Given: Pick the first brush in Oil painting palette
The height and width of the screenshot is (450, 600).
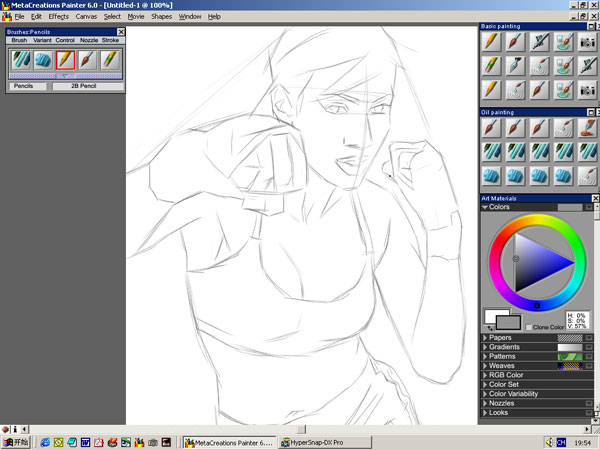Looking at the screenshot, I should [x=490, y=128].
